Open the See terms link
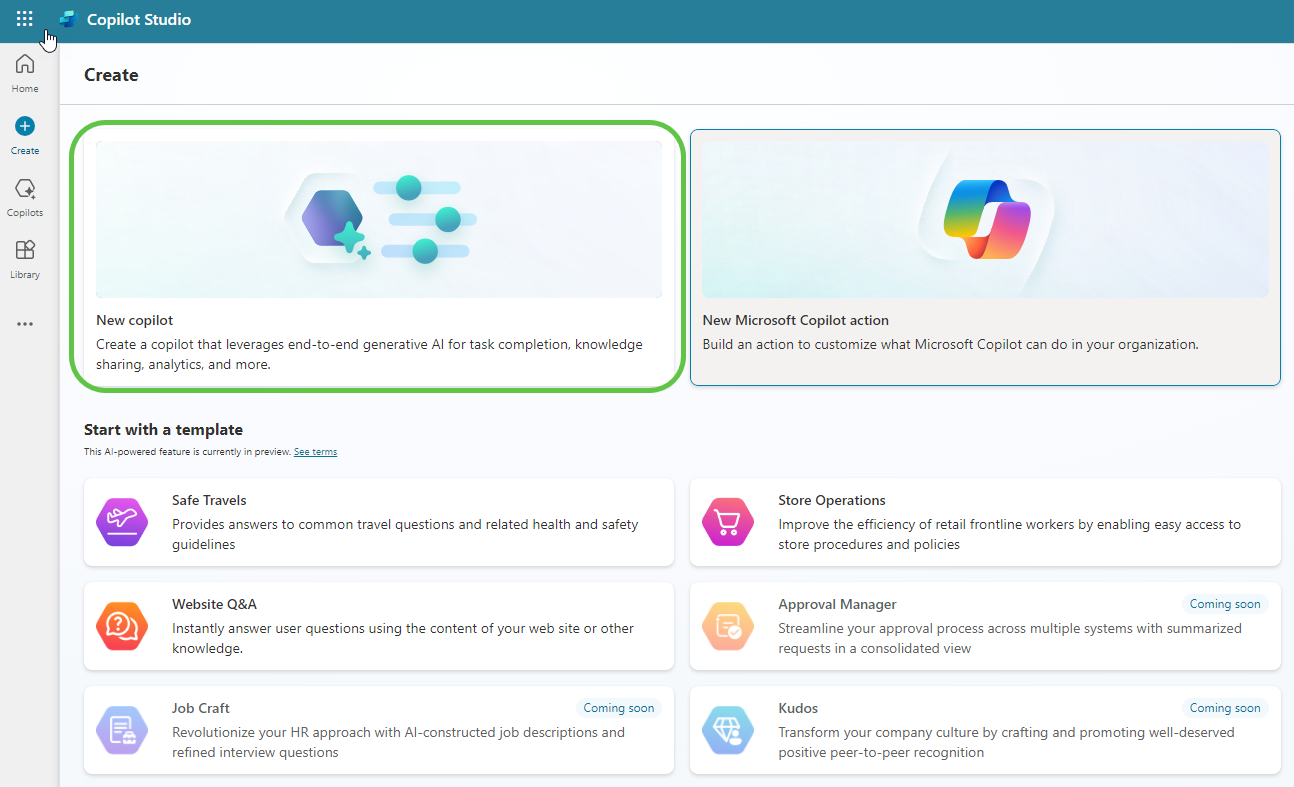The width and height of the screenshot is (1294, 787). point(315,451)
